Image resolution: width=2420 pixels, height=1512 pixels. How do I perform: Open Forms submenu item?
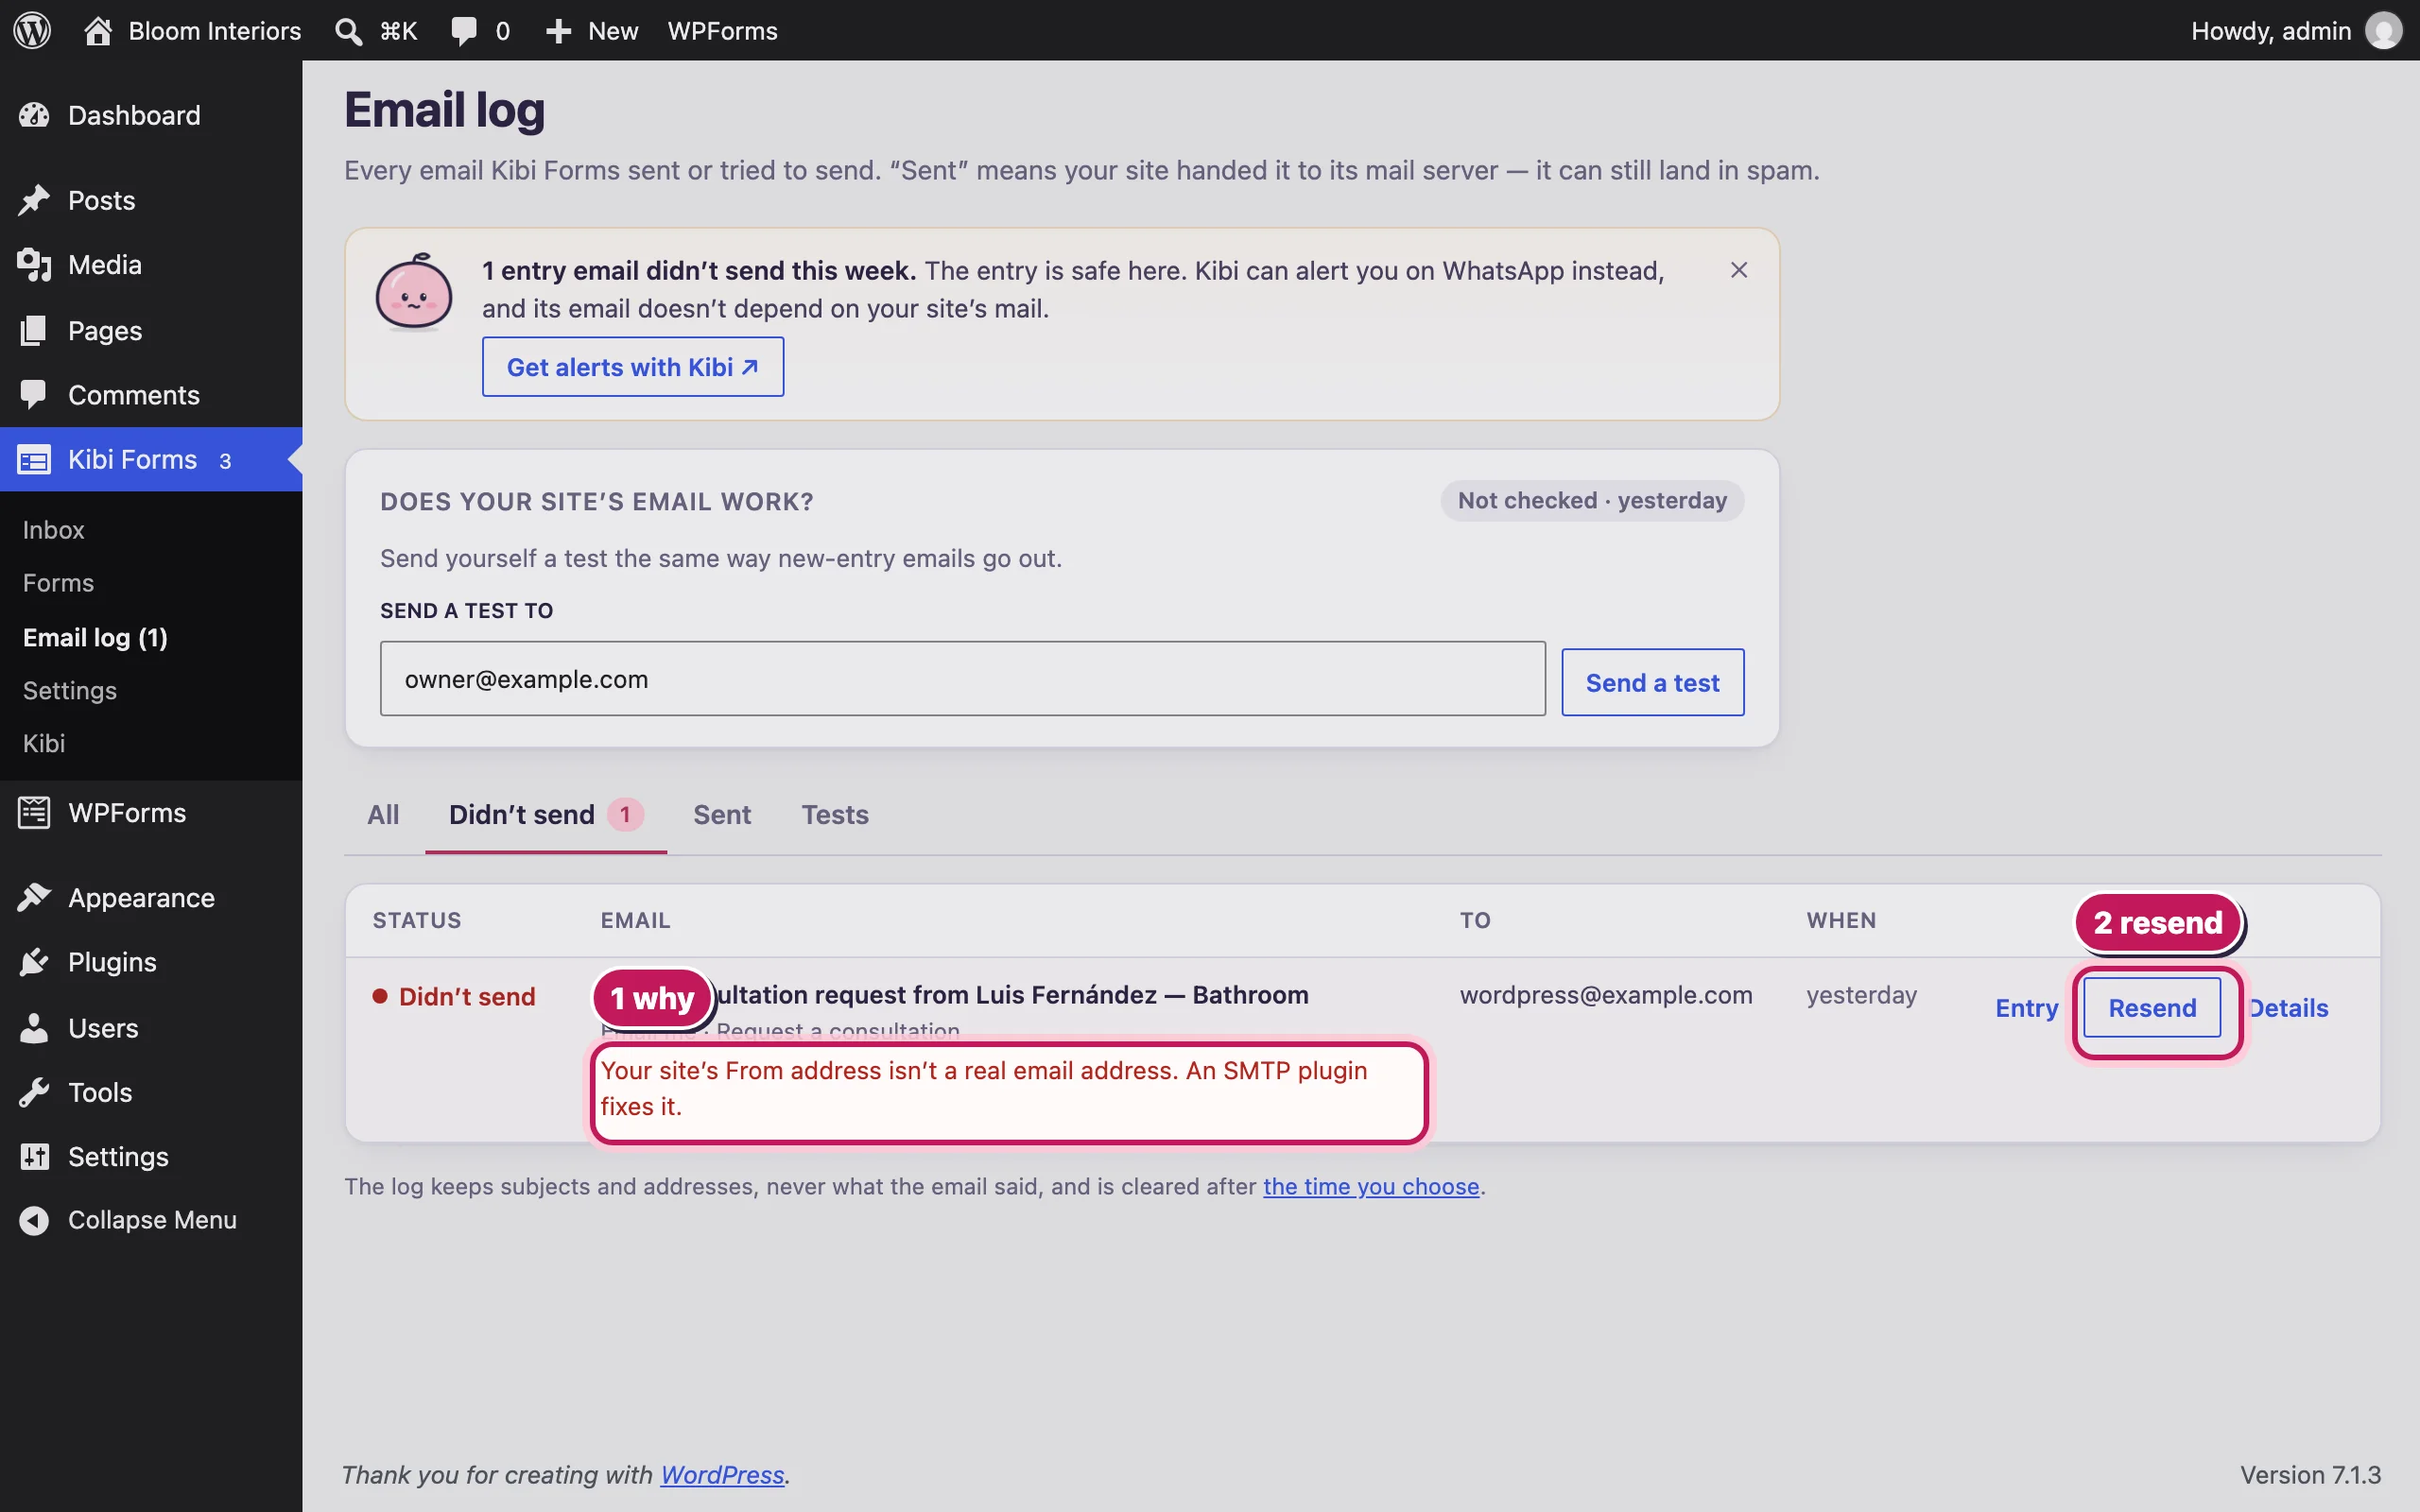click(x=59, y=583)
